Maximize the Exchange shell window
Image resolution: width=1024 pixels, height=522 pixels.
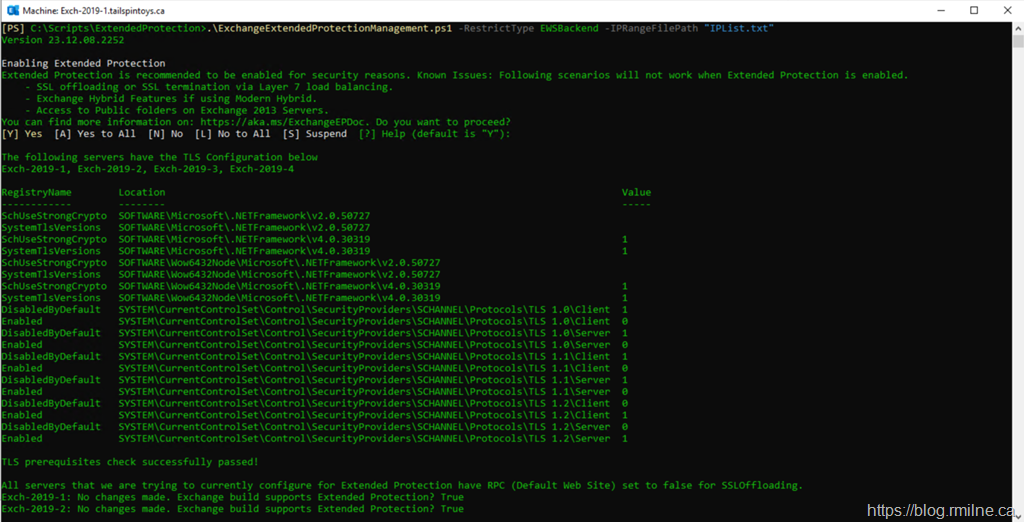click(973, 10)
